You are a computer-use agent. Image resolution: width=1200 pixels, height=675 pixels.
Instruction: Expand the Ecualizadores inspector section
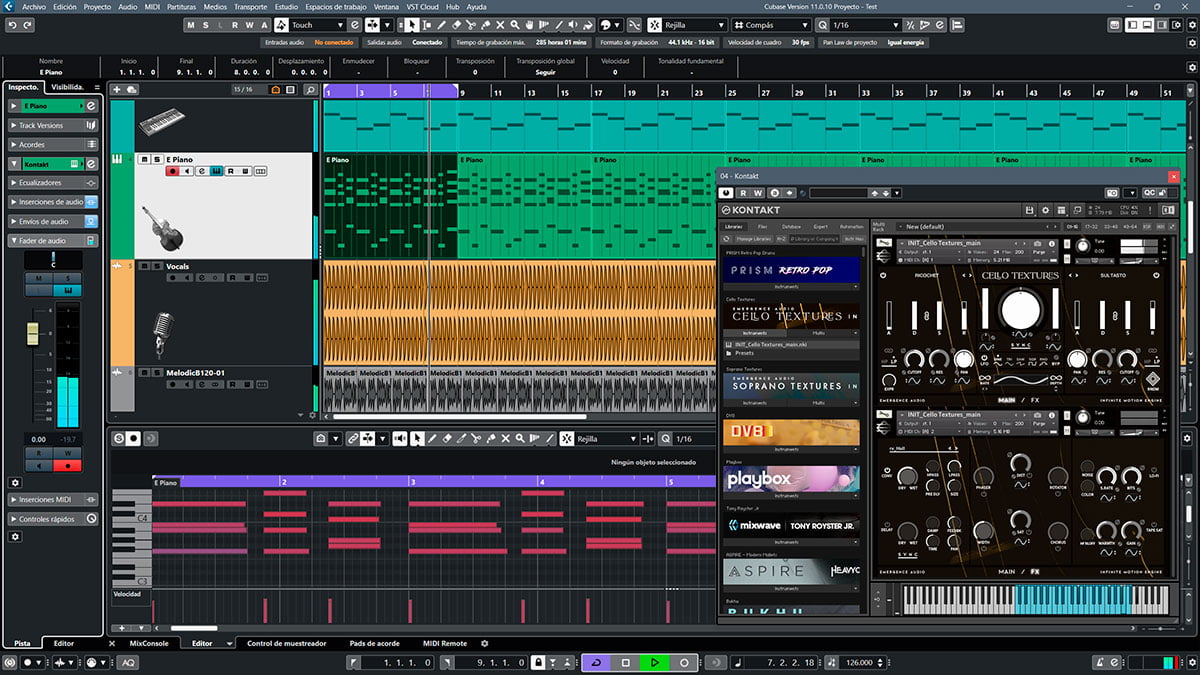(53, 183)
